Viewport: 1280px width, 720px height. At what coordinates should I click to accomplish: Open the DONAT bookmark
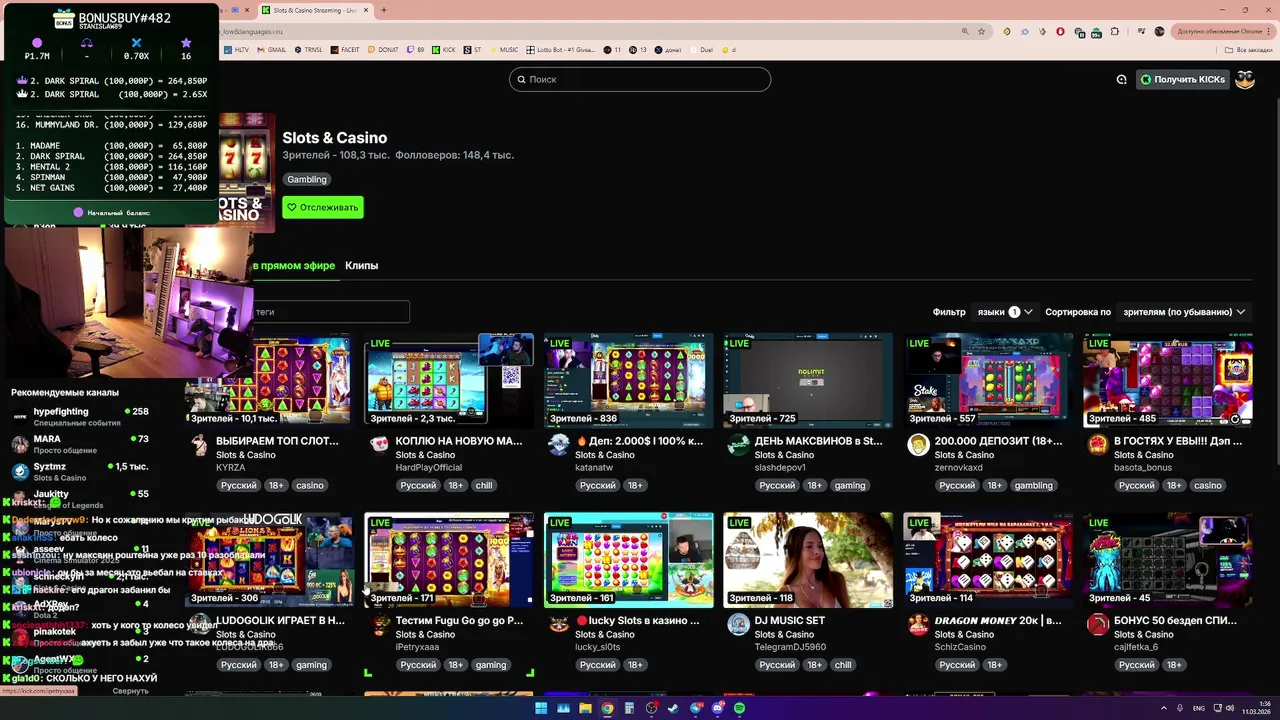[383, 49]
